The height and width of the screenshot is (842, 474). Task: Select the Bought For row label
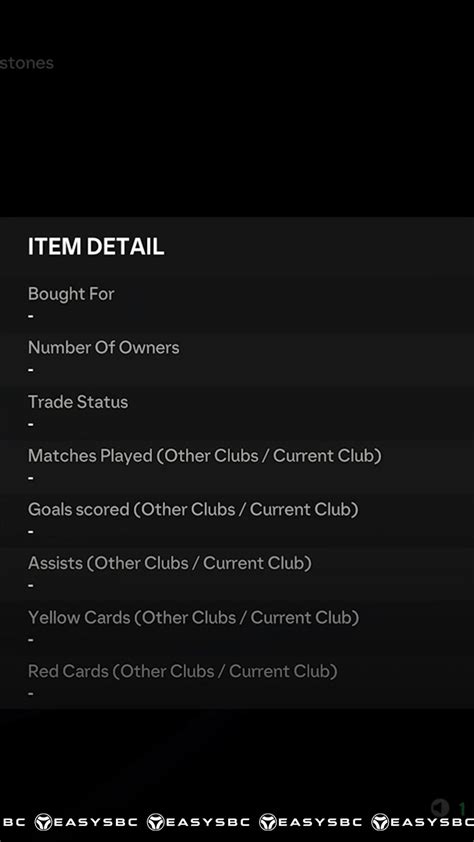click(x=71, y=294)
